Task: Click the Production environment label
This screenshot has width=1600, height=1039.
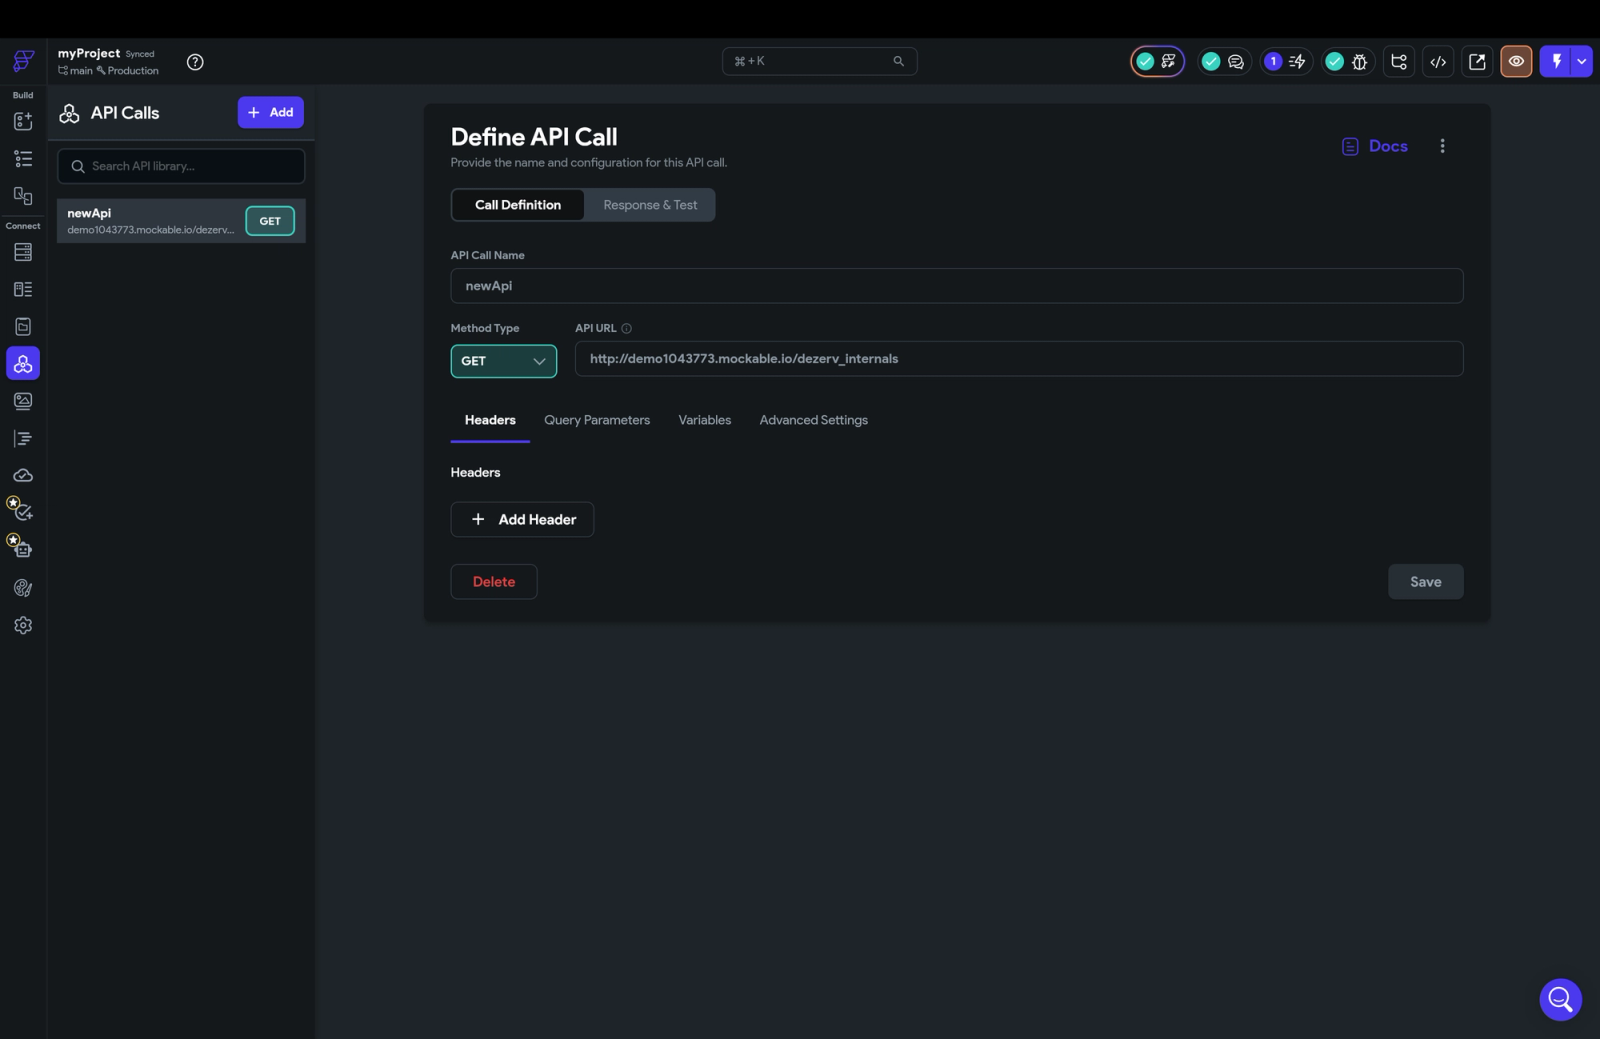Action: (128, 71)
